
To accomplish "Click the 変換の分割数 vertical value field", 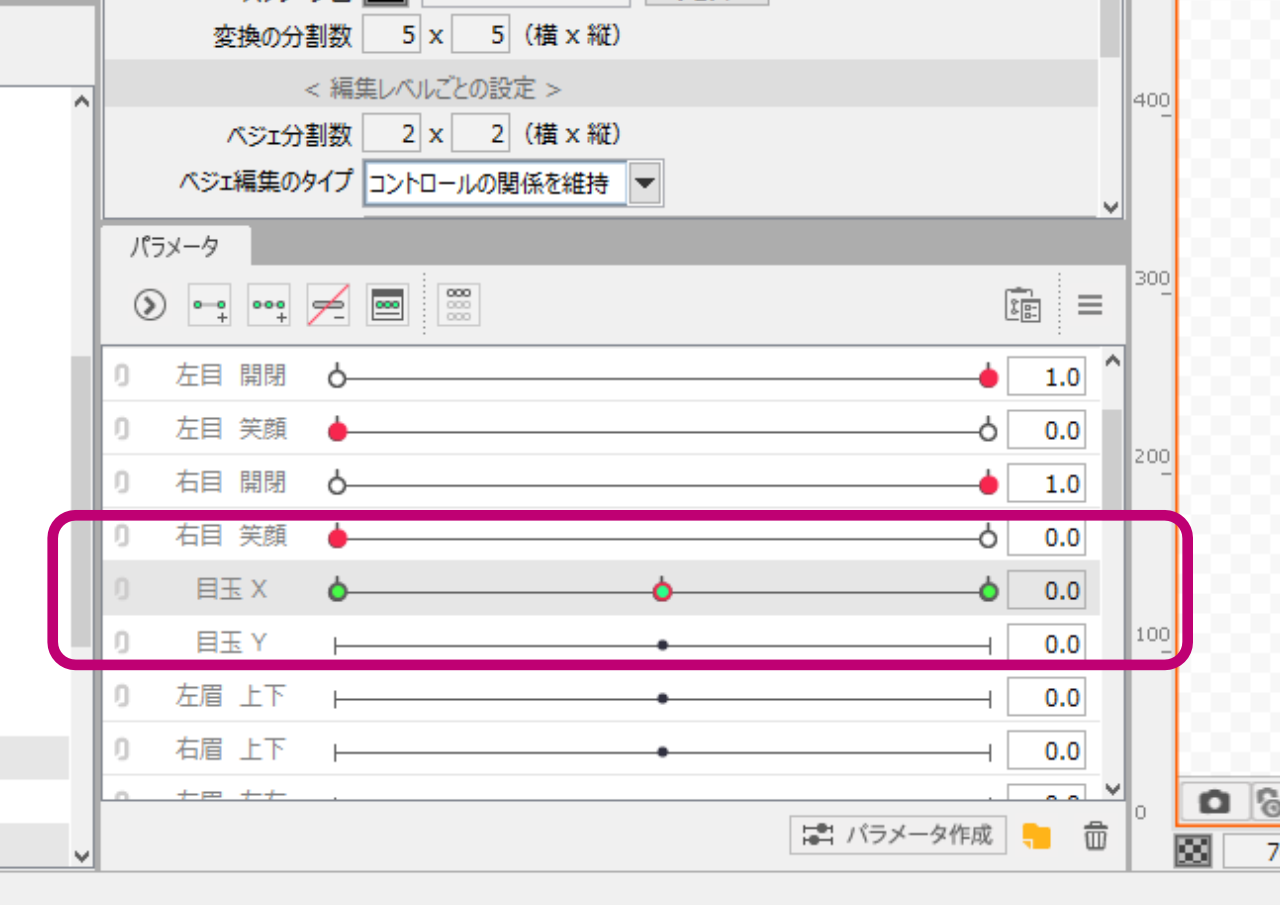I will point(482,37).
